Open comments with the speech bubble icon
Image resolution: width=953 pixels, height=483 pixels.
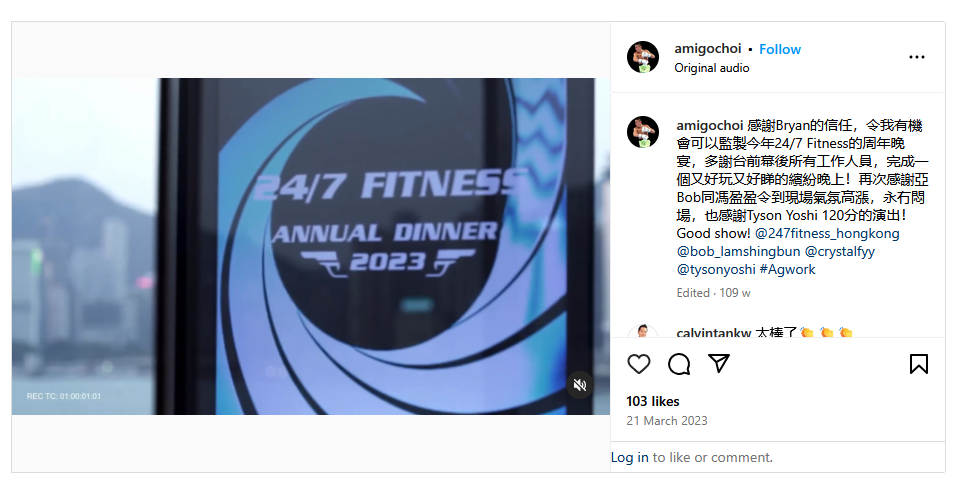[679, 364]
